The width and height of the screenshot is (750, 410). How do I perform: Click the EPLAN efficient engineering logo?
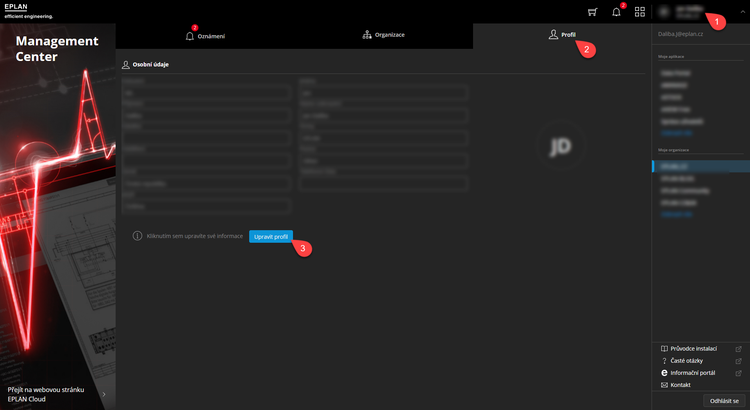coord(28,11)
